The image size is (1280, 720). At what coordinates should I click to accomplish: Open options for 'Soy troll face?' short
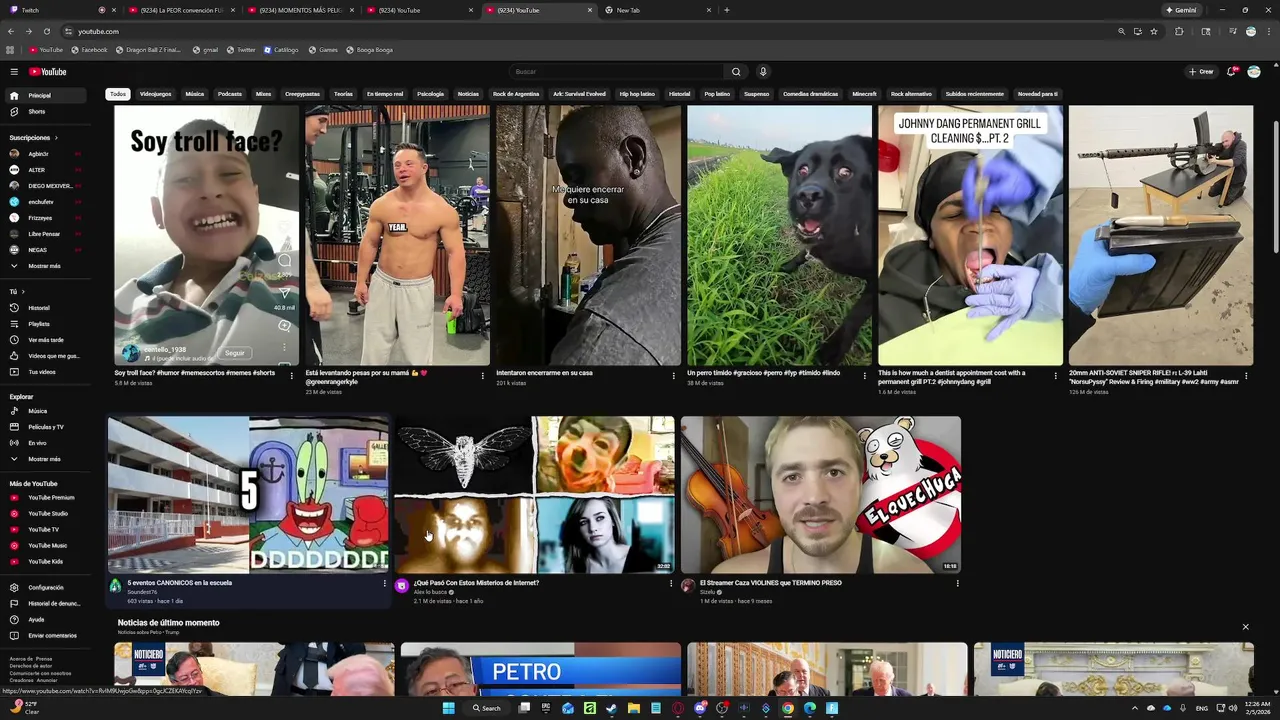point(292,376)
